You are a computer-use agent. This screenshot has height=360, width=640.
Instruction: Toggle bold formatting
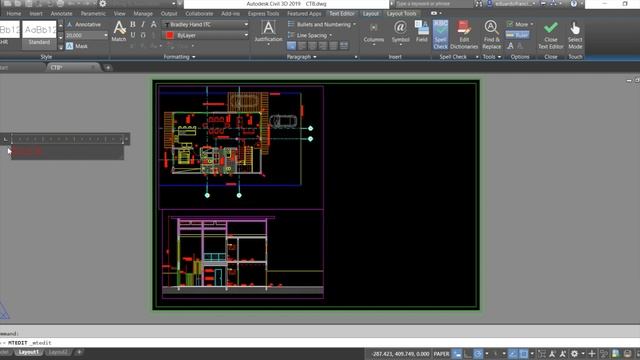[133, 24]
